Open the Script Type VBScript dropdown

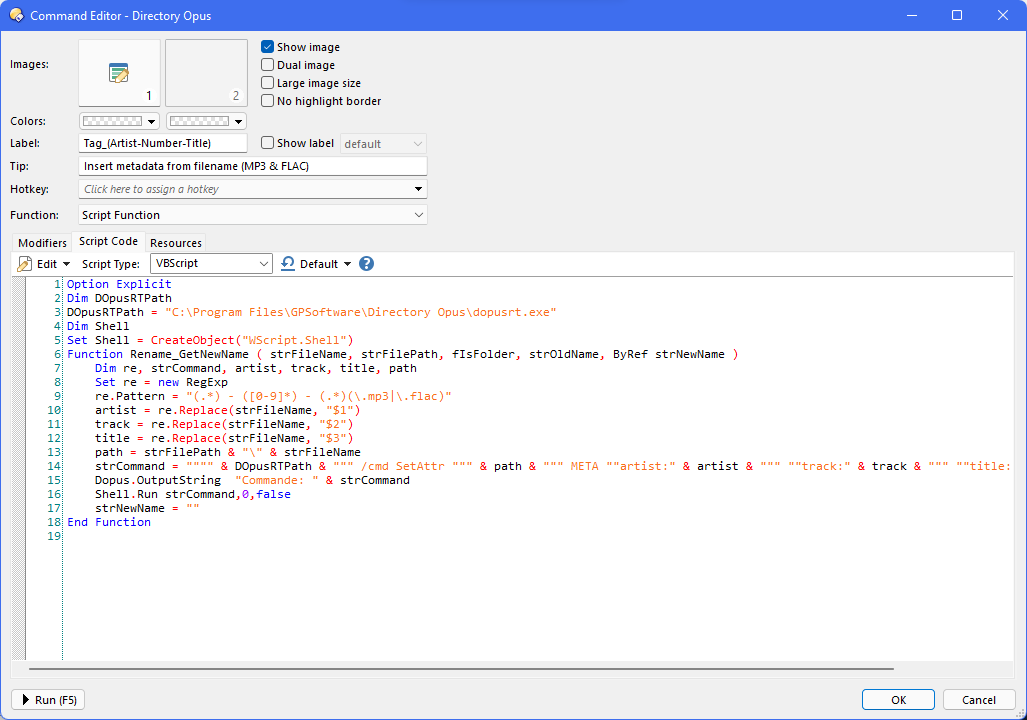tap(211, 263)
